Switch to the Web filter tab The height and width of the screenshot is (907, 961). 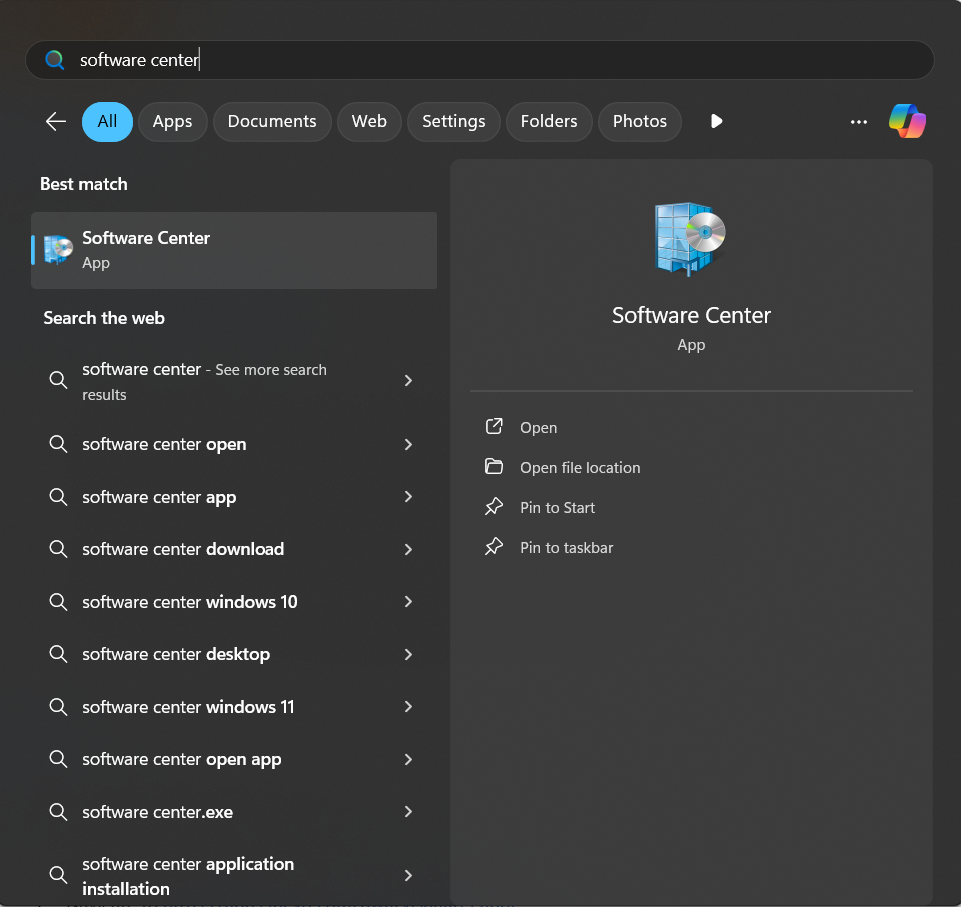tap(369, 121)
